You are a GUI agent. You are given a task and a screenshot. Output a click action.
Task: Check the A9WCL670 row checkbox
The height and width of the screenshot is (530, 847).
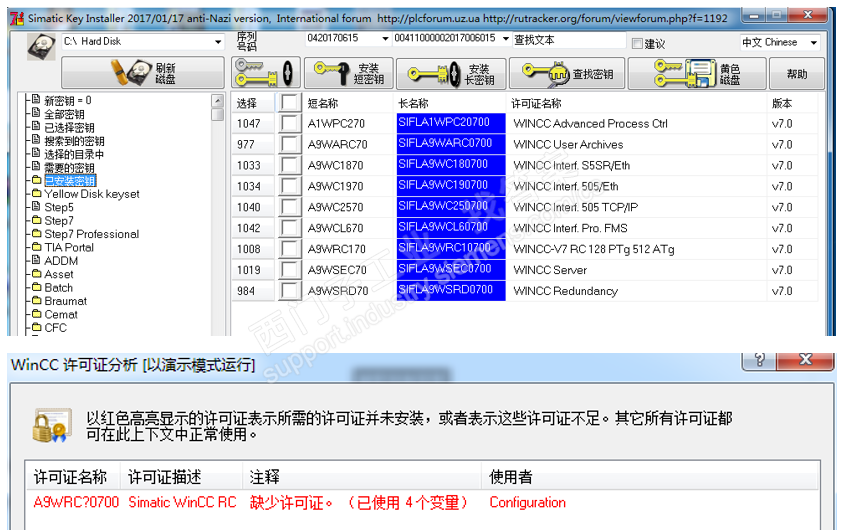click(290, 228)
